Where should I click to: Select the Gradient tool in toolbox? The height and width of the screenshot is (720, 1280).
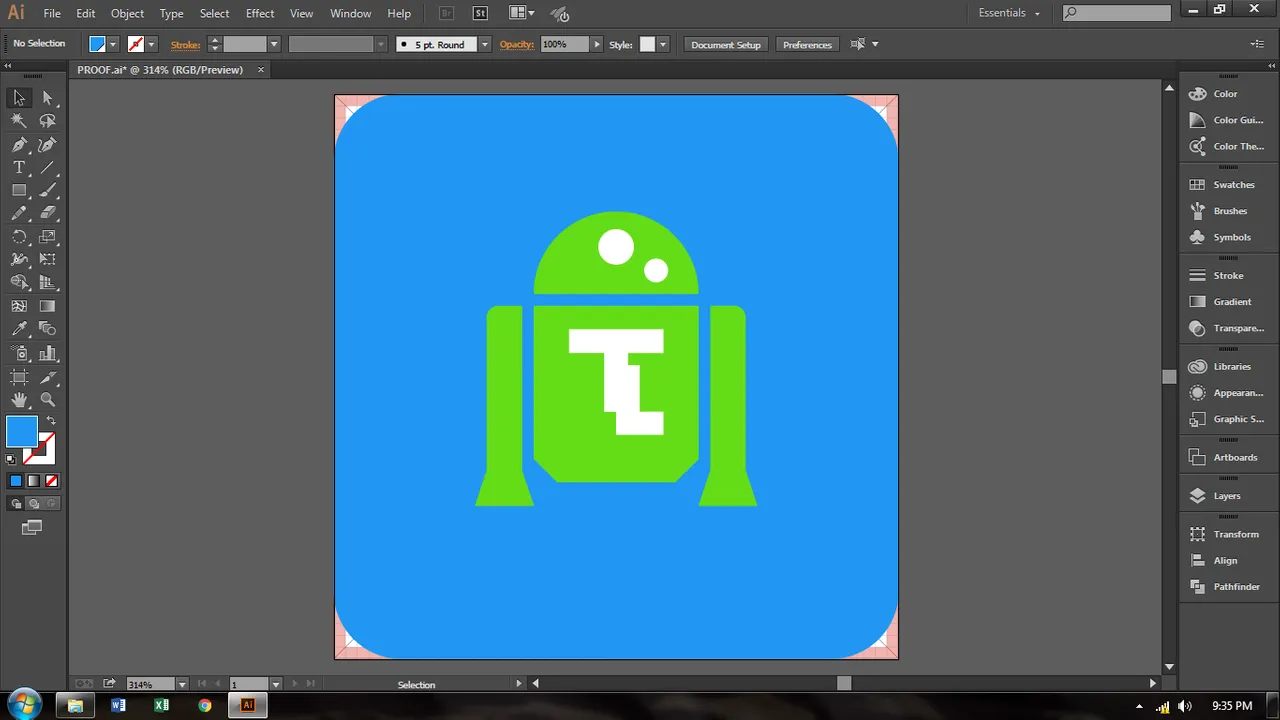pos(48,306)
